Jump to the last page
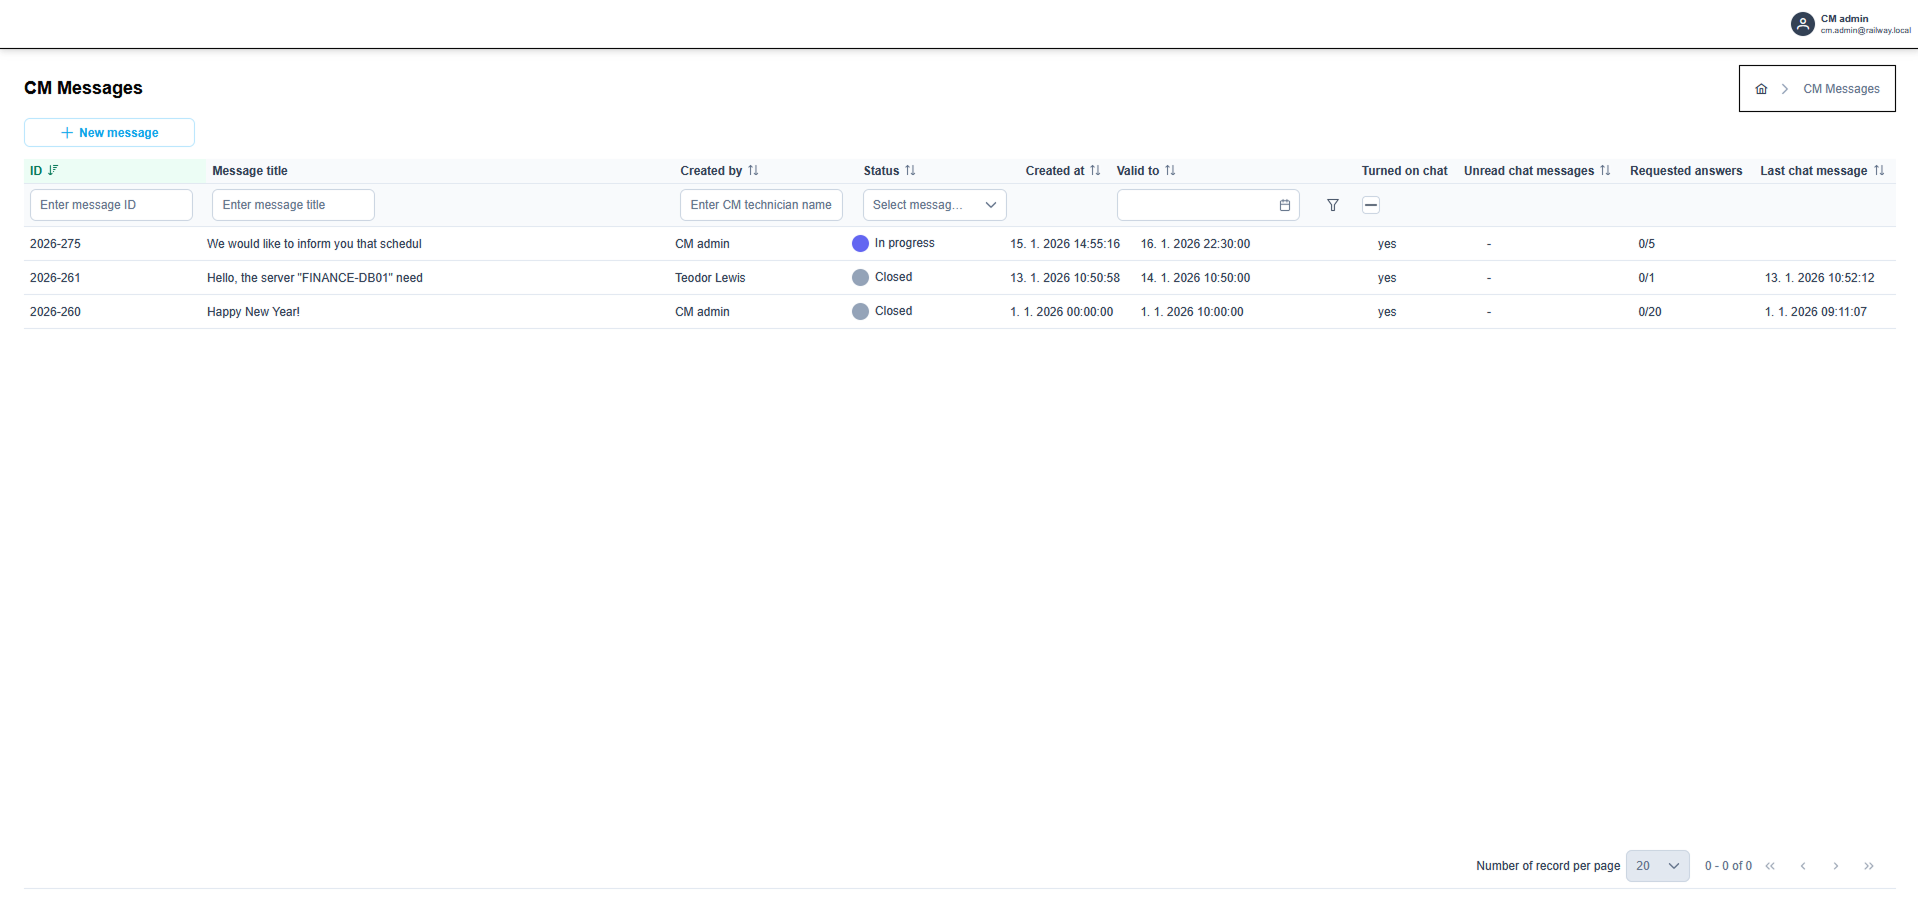Screen dimensions: 1918x912 pos(1869,866)
